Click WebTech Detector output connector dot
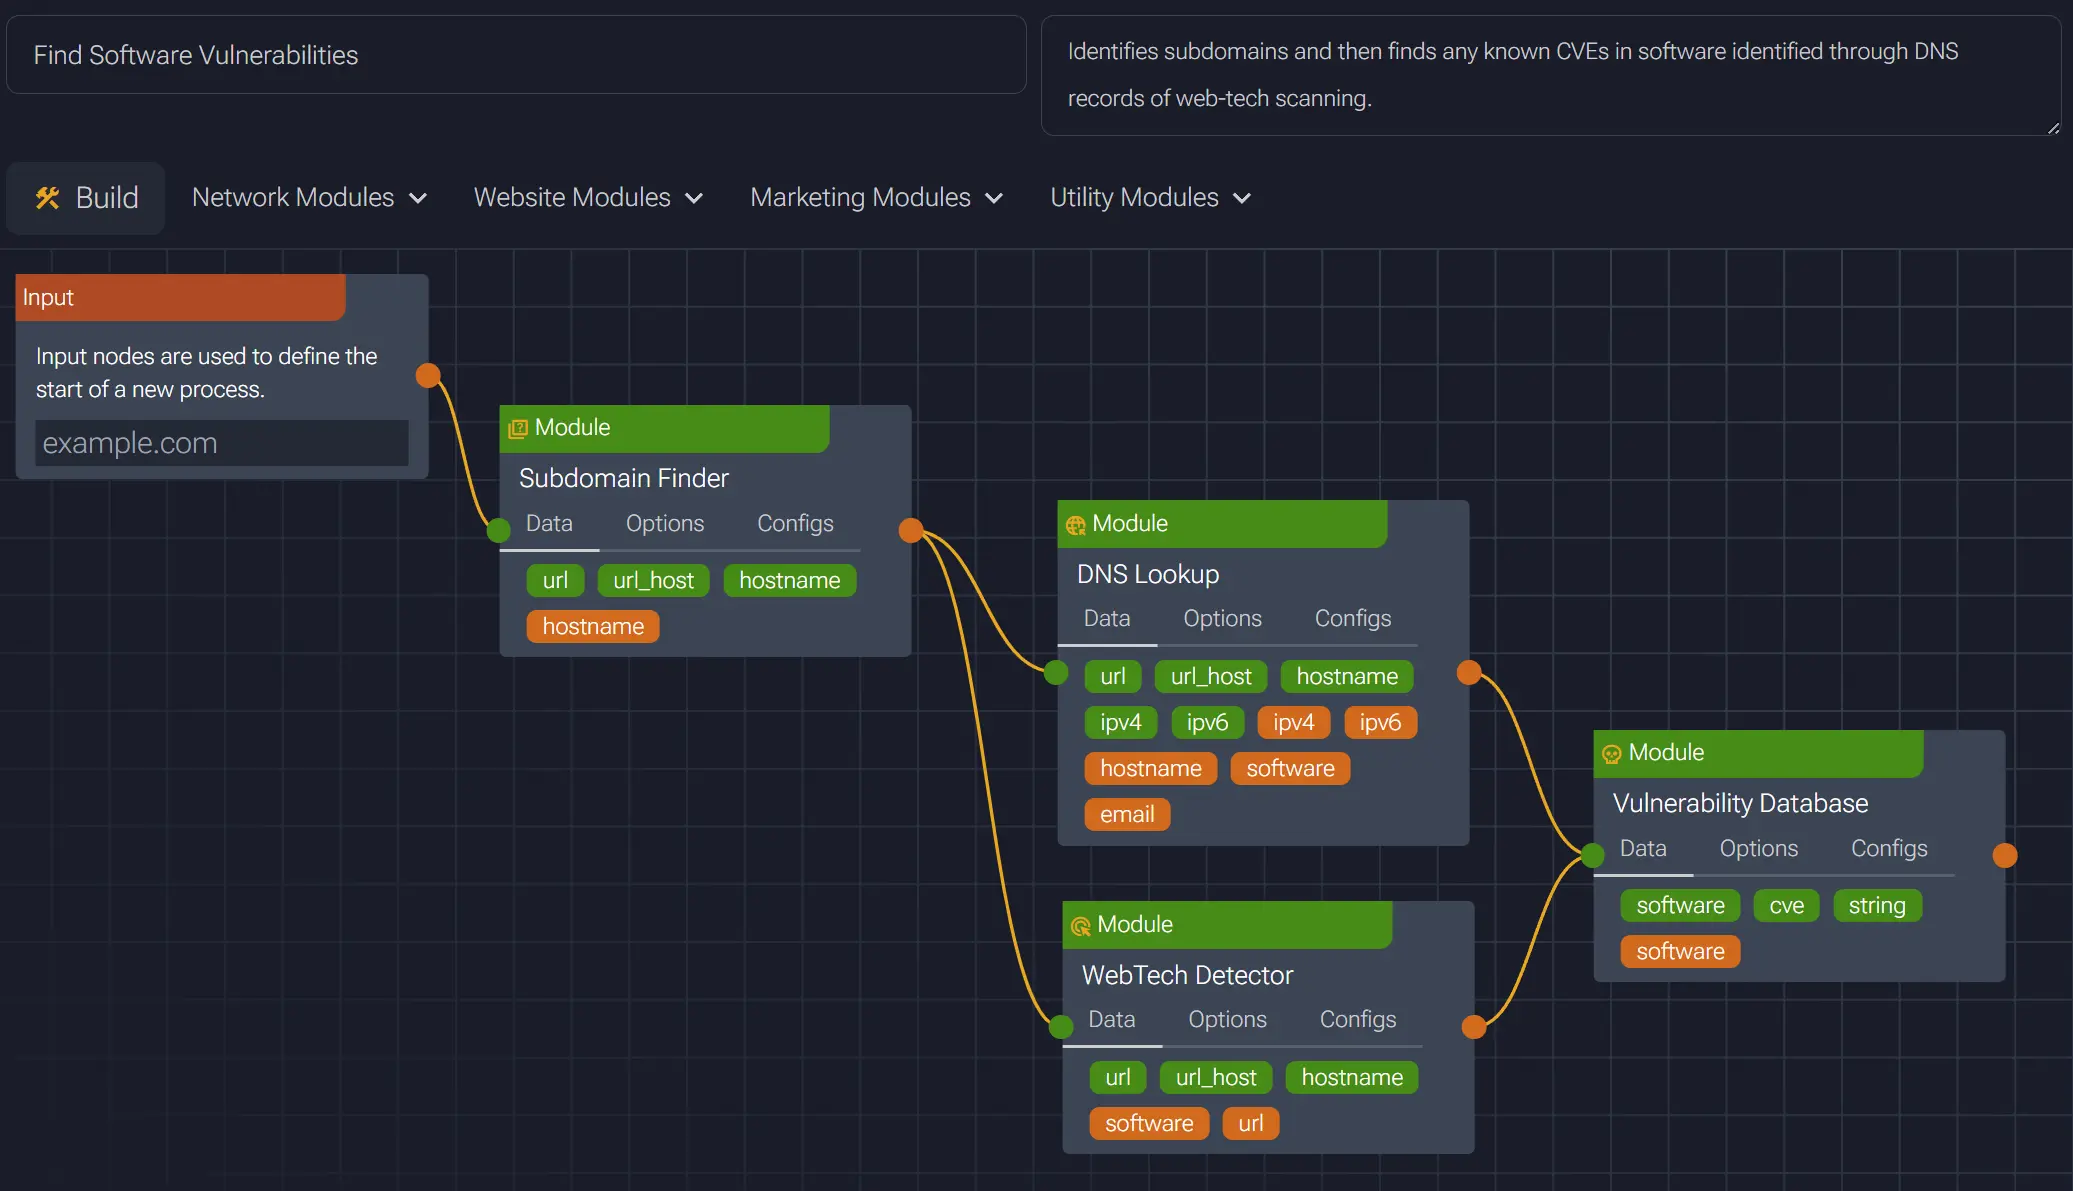Viewport: 2073px width, 1191px height. point(1474,1026)
